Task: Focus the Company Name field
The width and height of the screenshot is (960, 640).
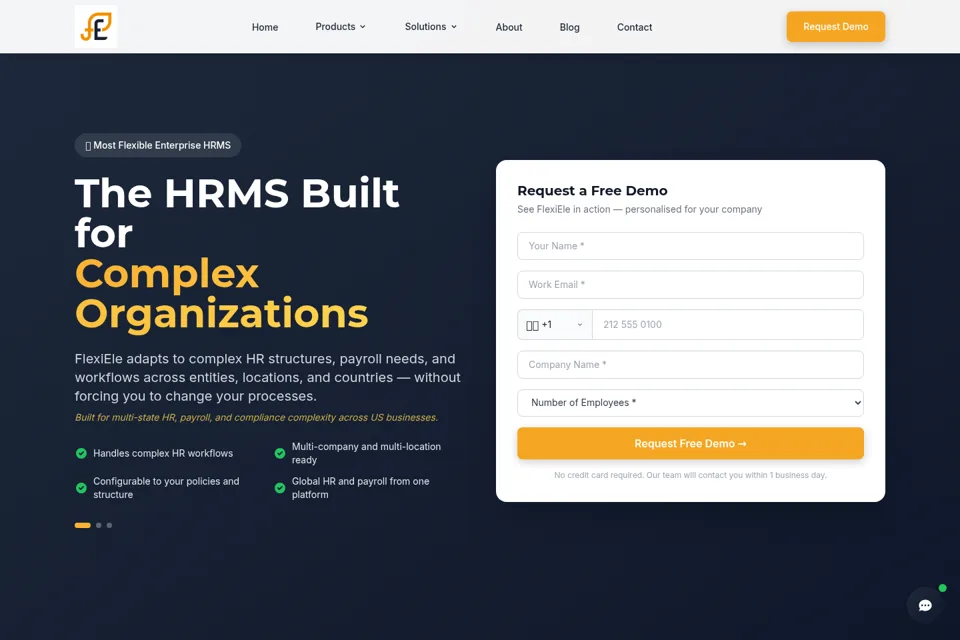Action: point(690,364)
